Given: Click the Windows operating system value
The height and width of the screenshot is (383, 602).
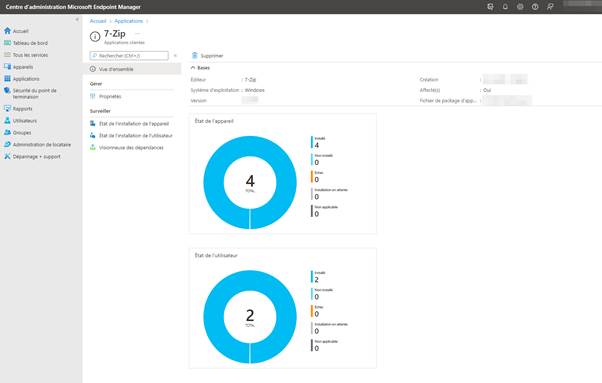Looking at the screenshot, I should 255,90.
